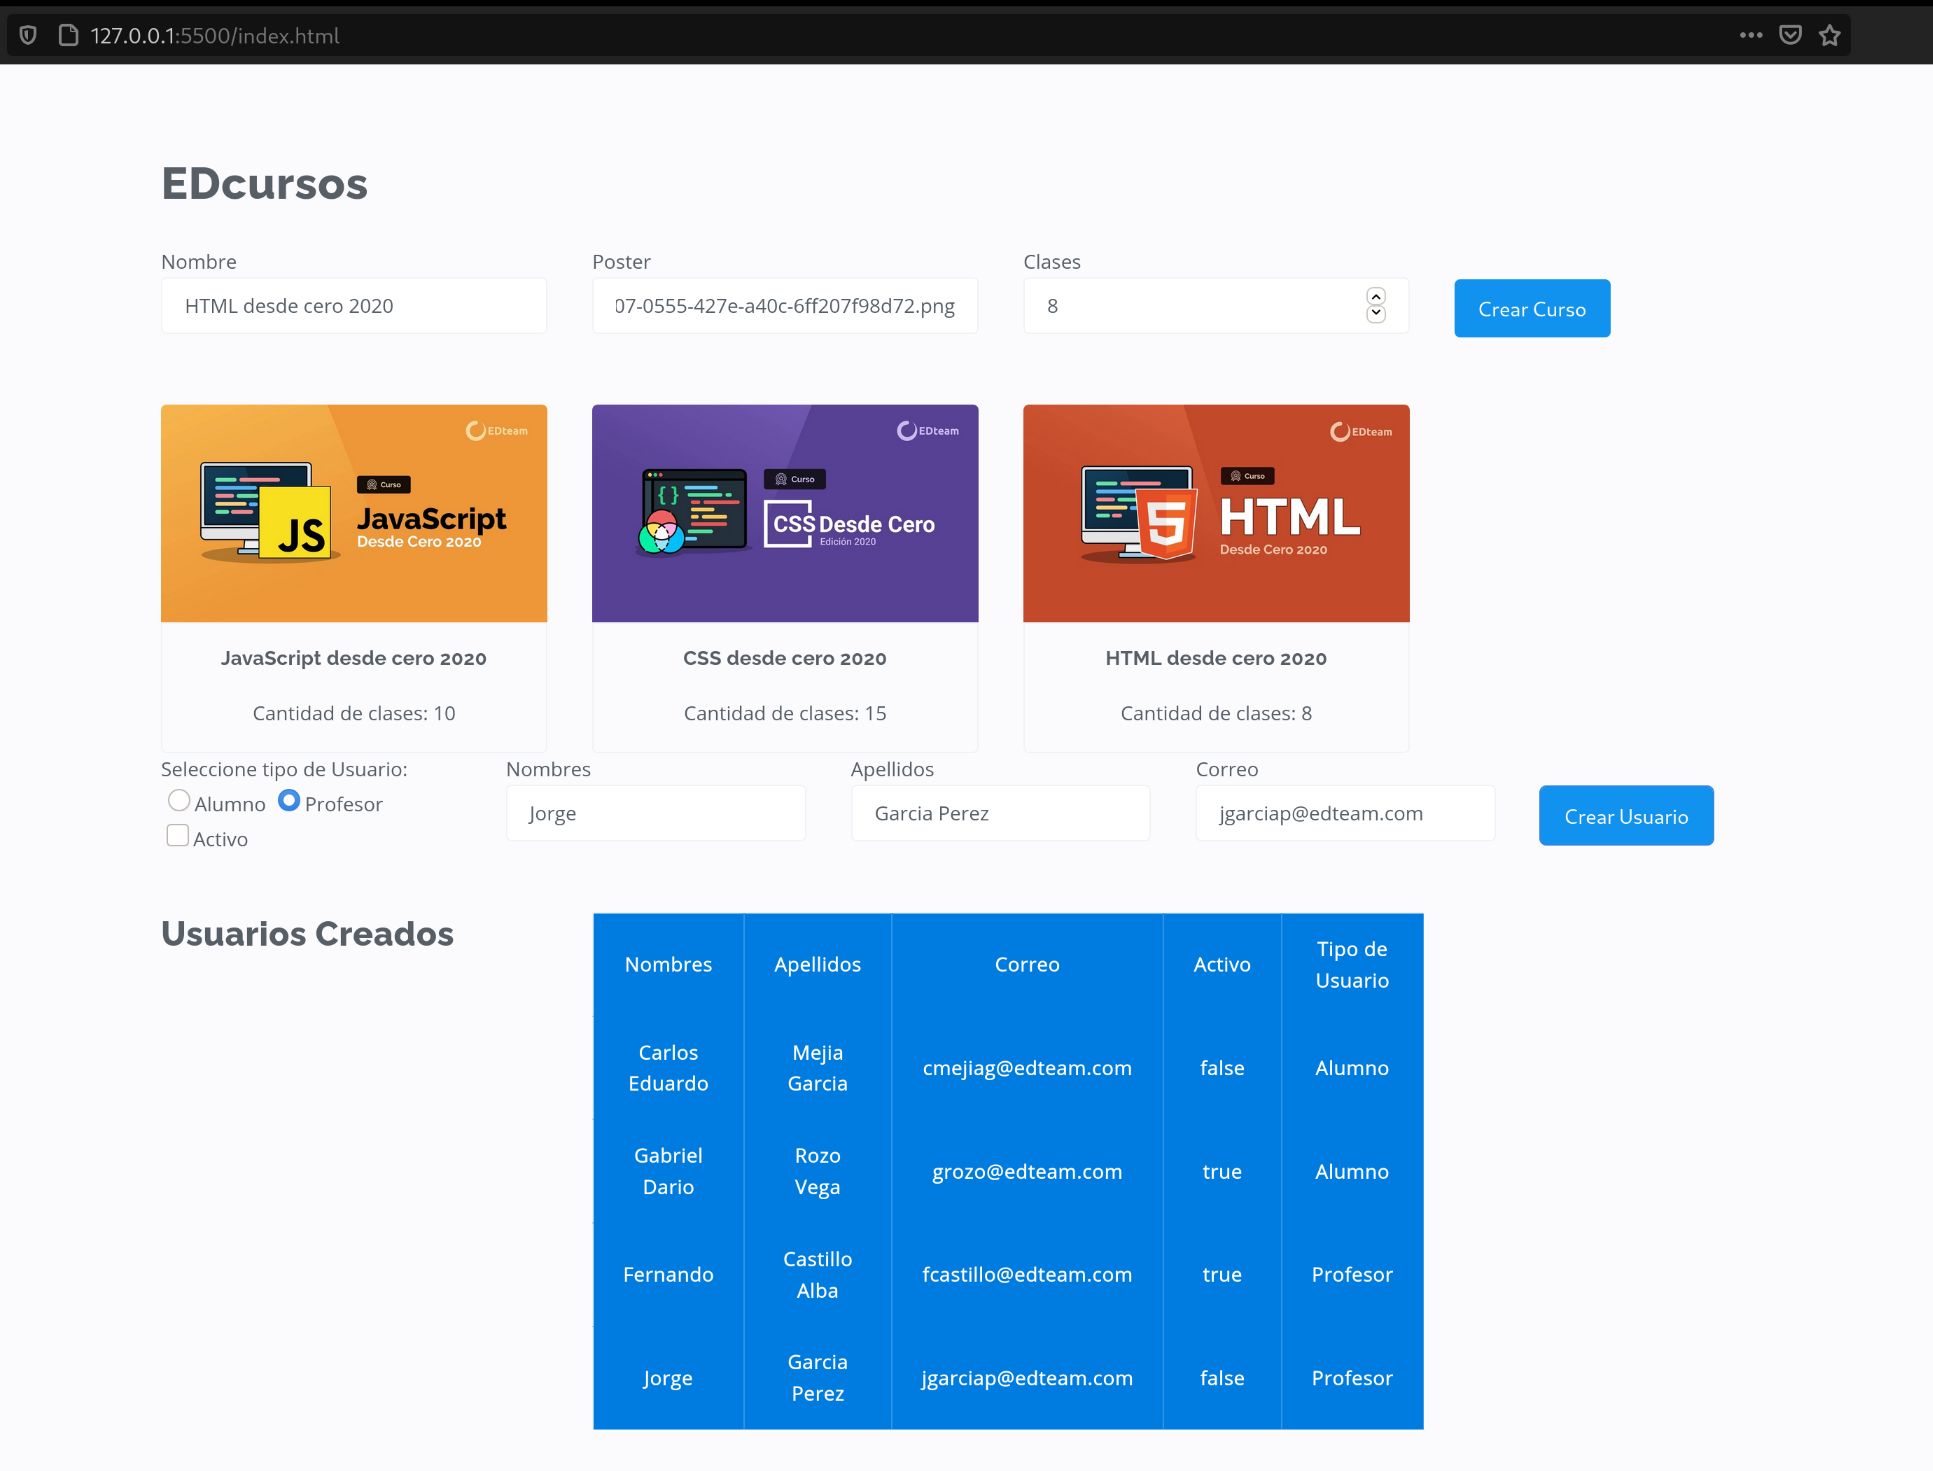
Task: Increase Clases using the up stepper arrow
Action: [1376, 296]
